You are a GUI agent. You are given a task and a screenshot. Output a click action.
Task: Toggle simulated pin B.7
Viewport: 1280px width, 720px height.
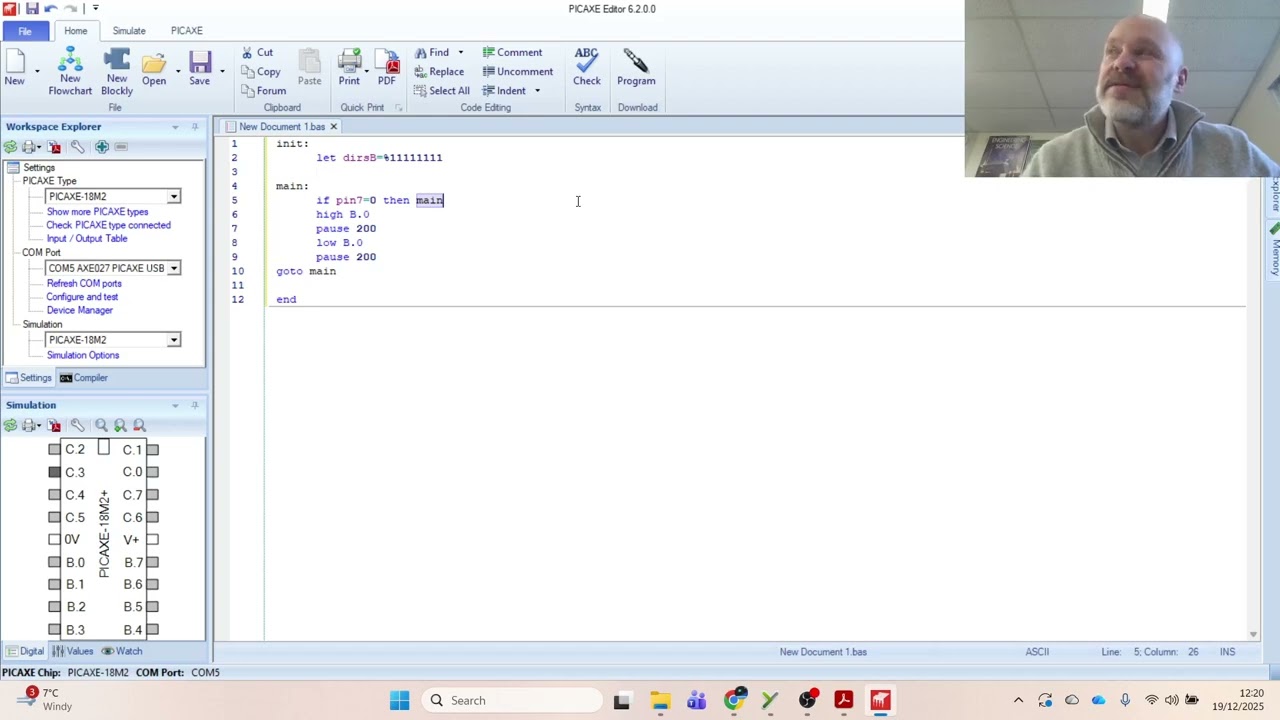click(152, 562)
